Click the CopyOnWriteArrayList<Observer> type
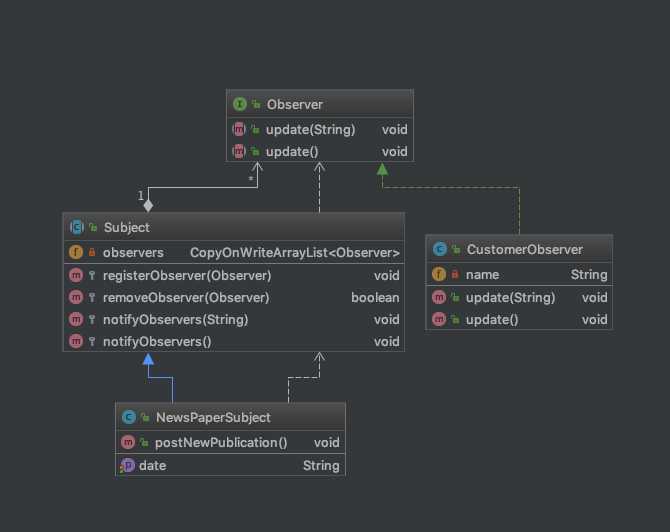The height and width of the screenshot is (532, 670). coord(295,253)
